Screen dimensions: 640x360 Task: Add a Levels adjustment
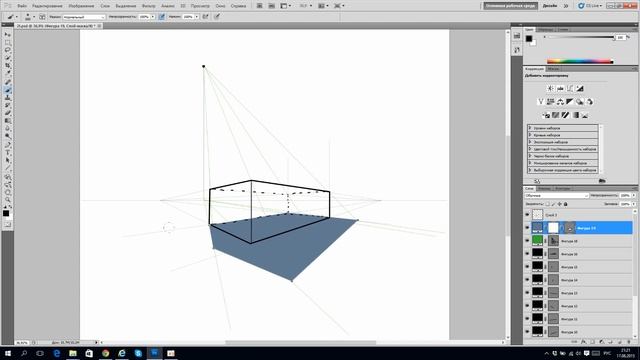tap(560, 89)
